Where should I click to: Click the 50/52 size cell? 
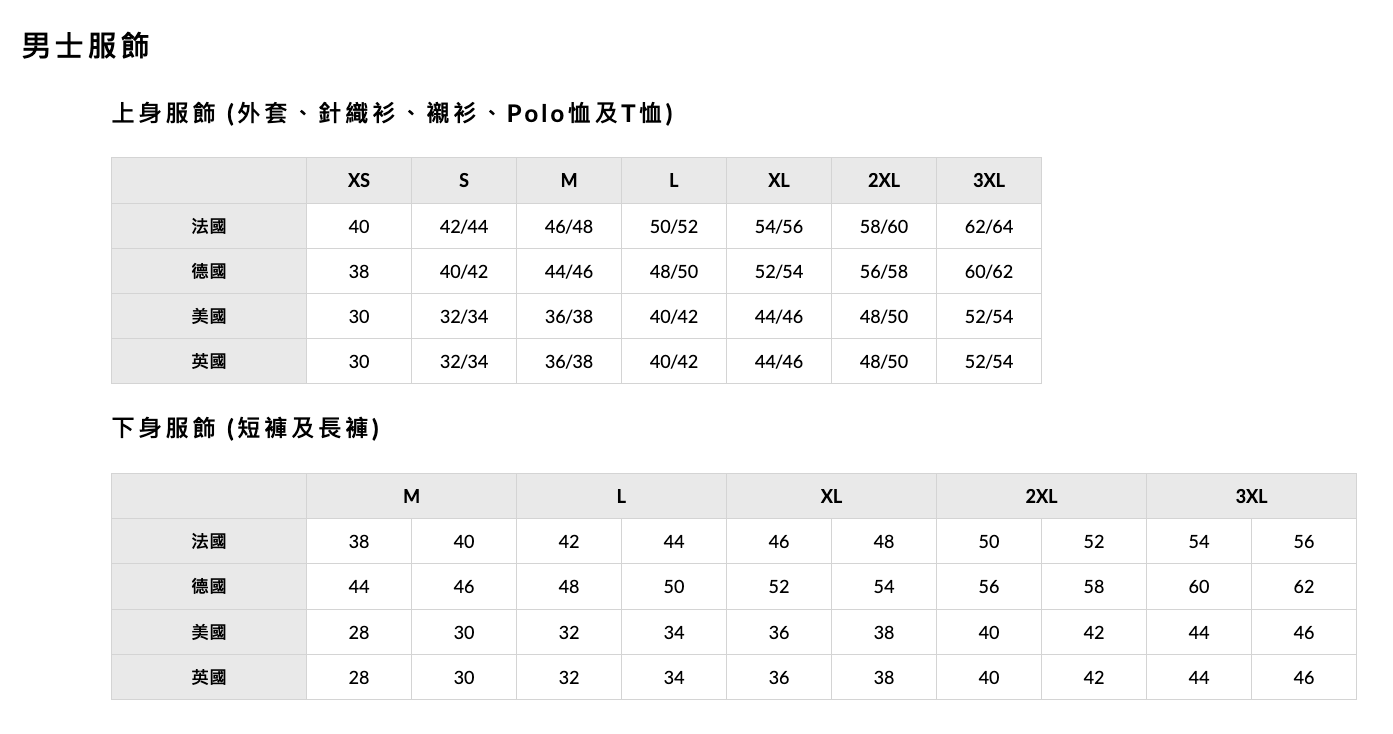point(674,227)
